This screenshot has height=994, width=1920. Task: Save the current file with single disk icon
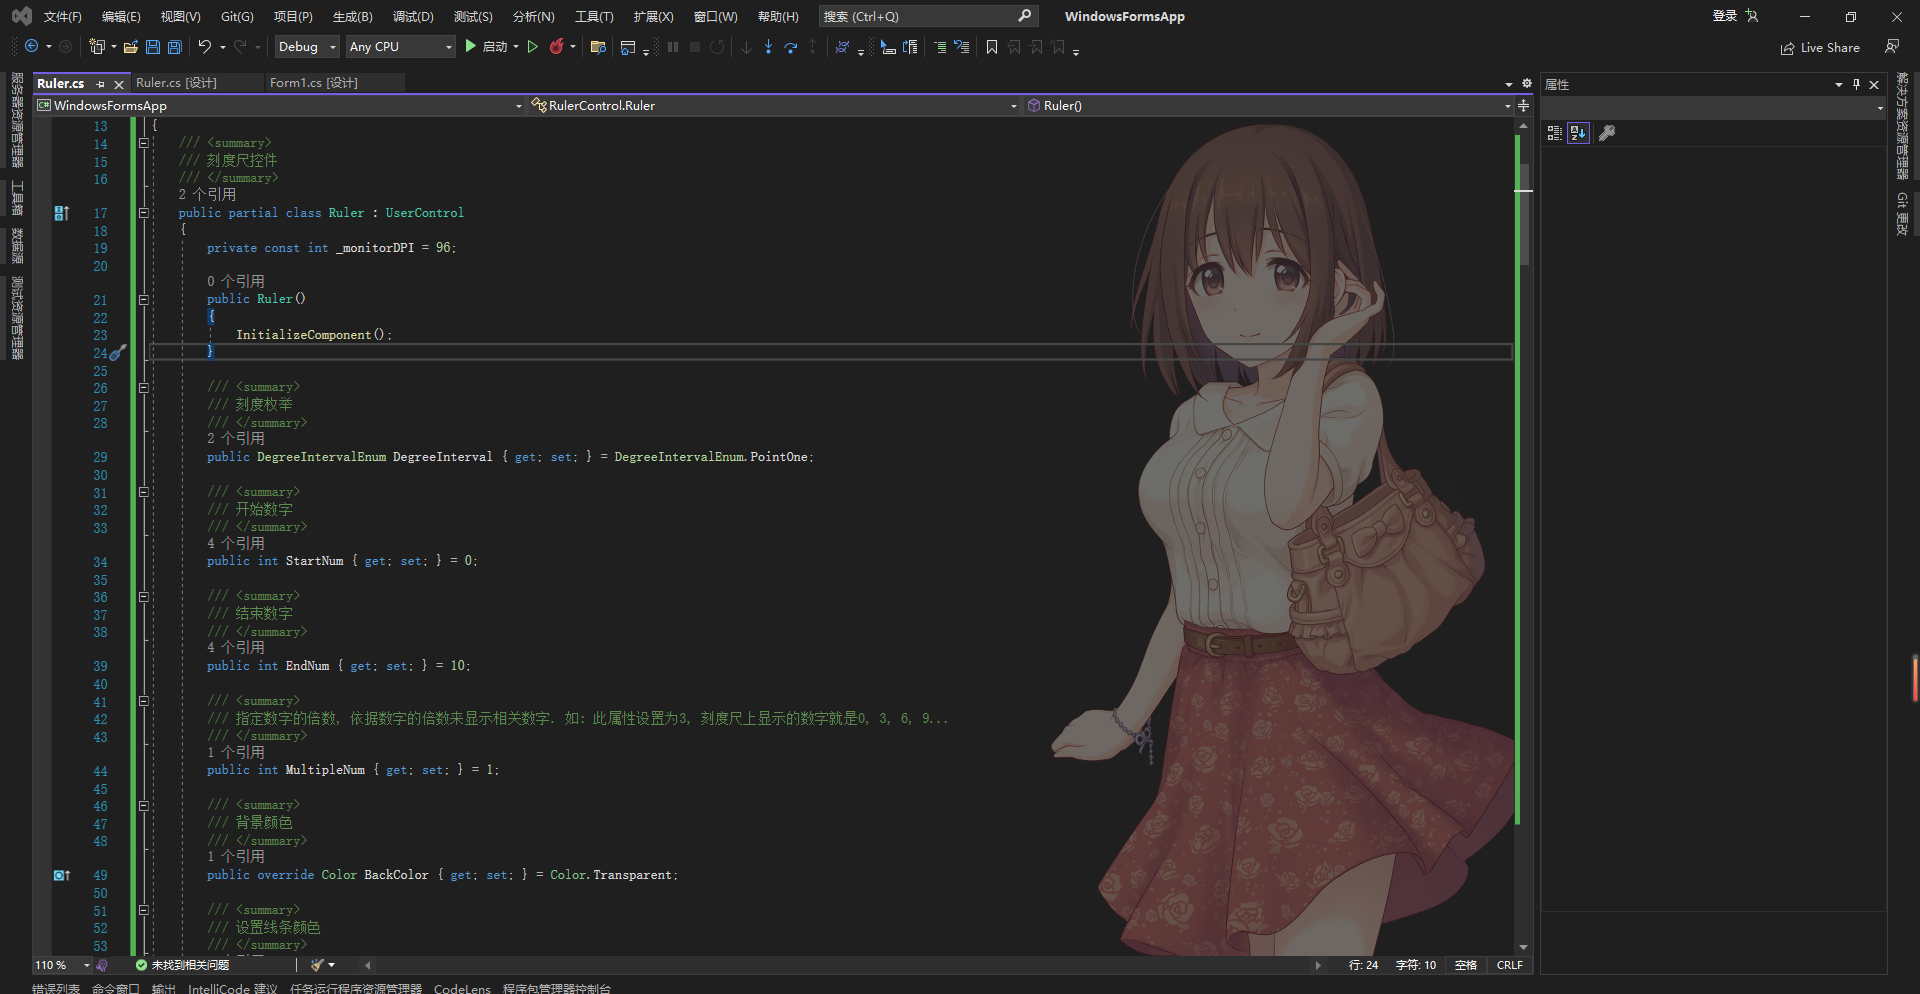pos(153,47)
